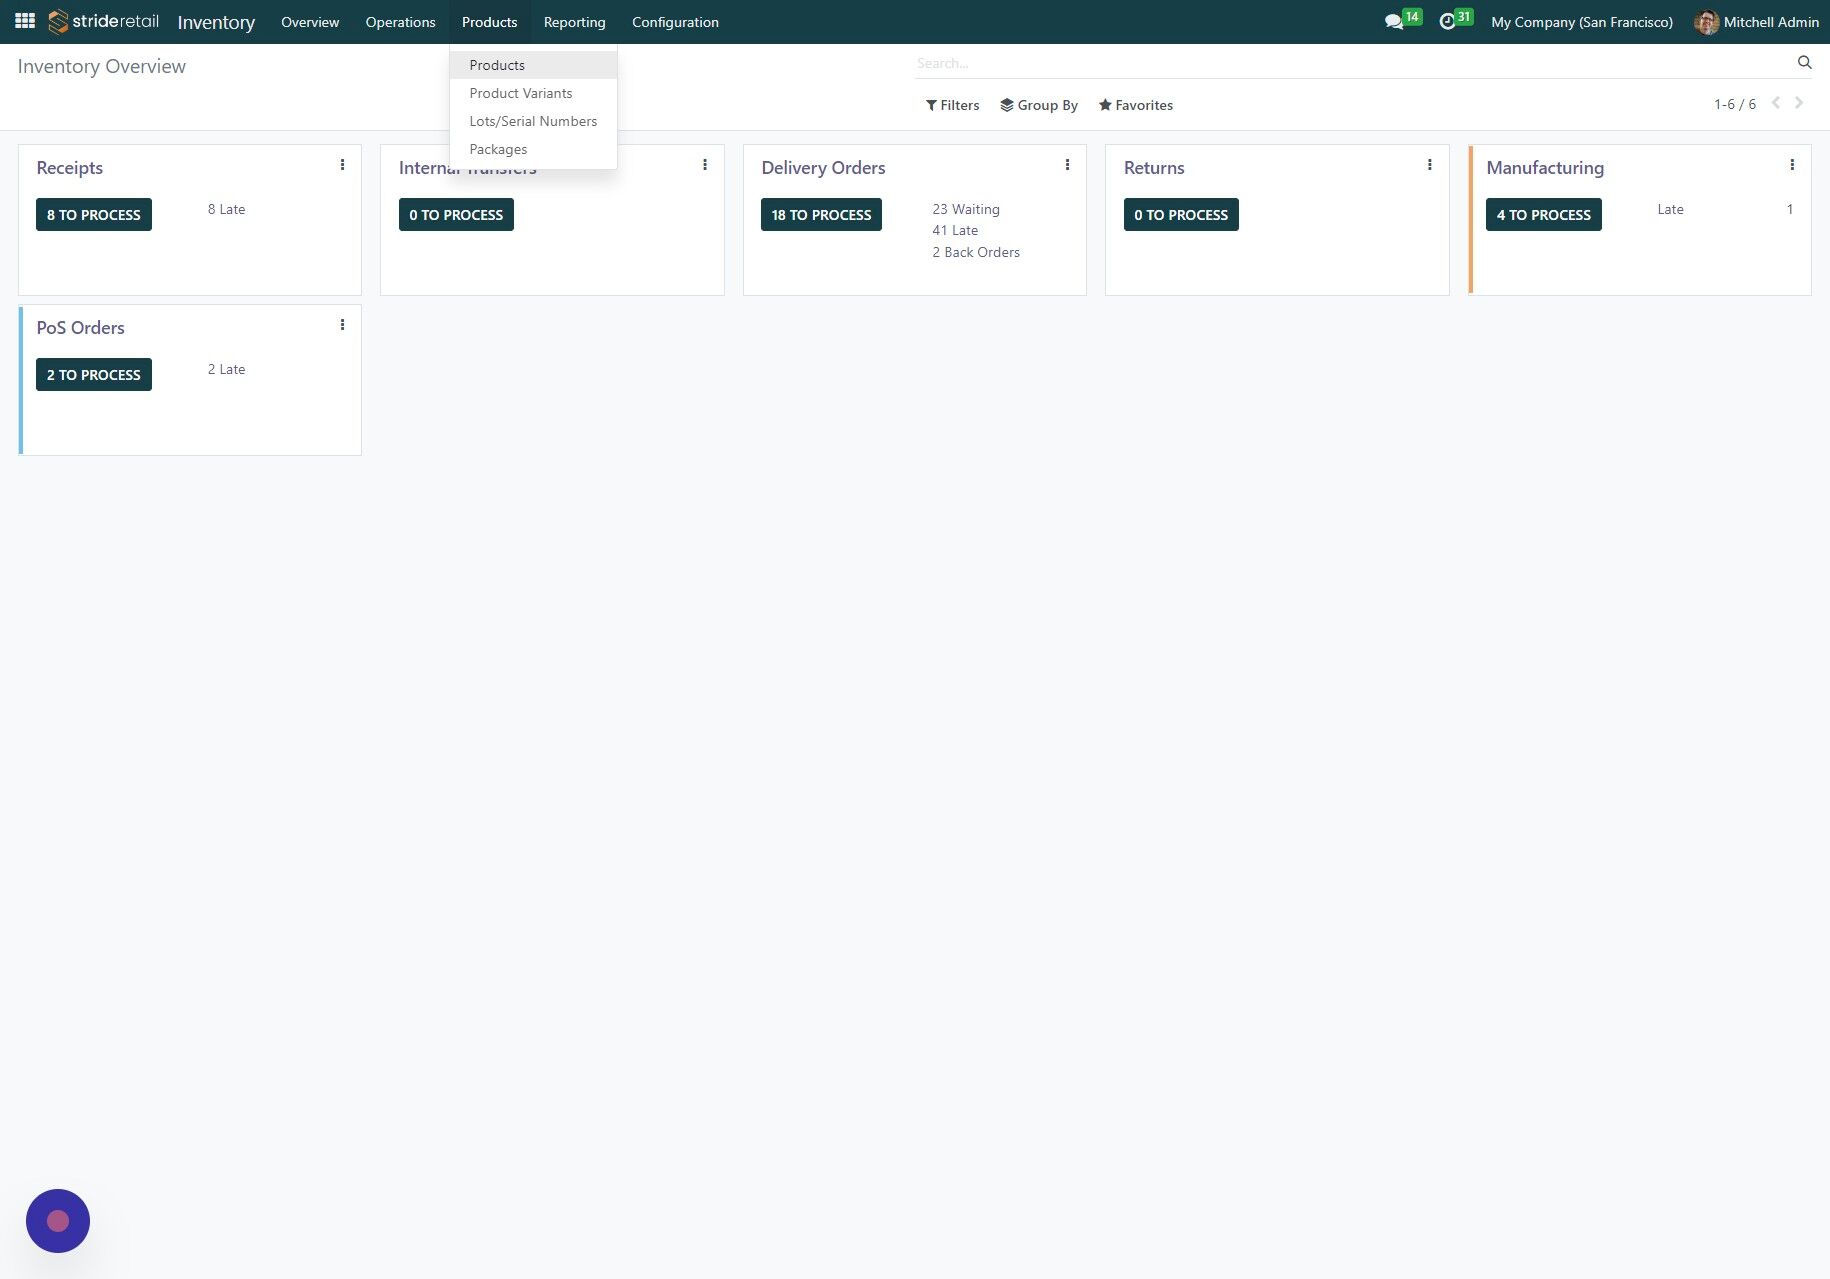The image size is (1830, 1279).
Task: Open Mitchell Admin user menu
Action: pyautogui.click(x=1757, y=22)
